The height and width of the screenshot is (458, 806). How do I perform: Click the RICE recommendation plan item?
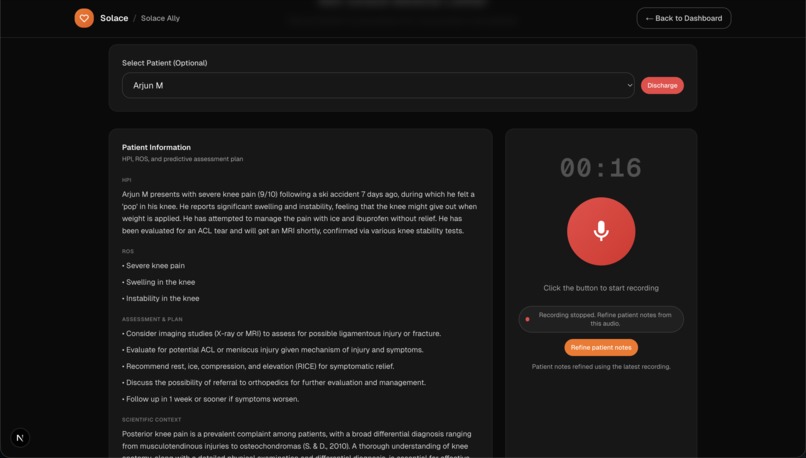[258, 367]
